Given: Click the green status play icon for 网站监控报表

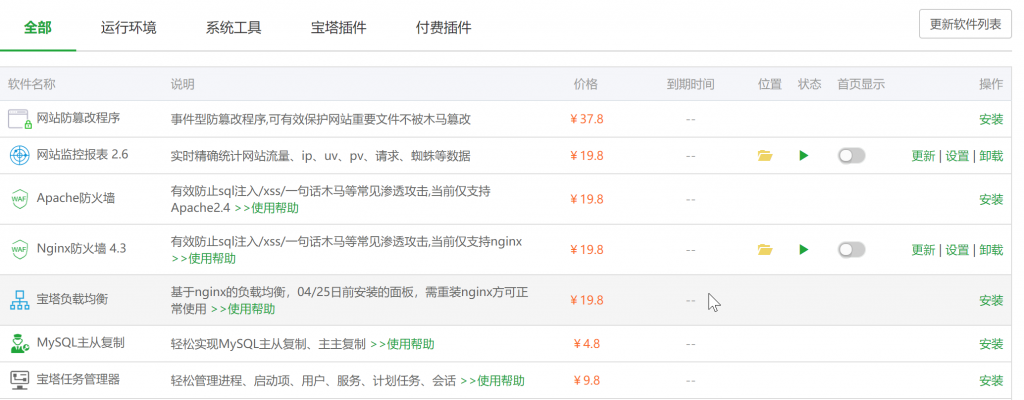Looking at the screenshot, I should click(x=804, y=156).
